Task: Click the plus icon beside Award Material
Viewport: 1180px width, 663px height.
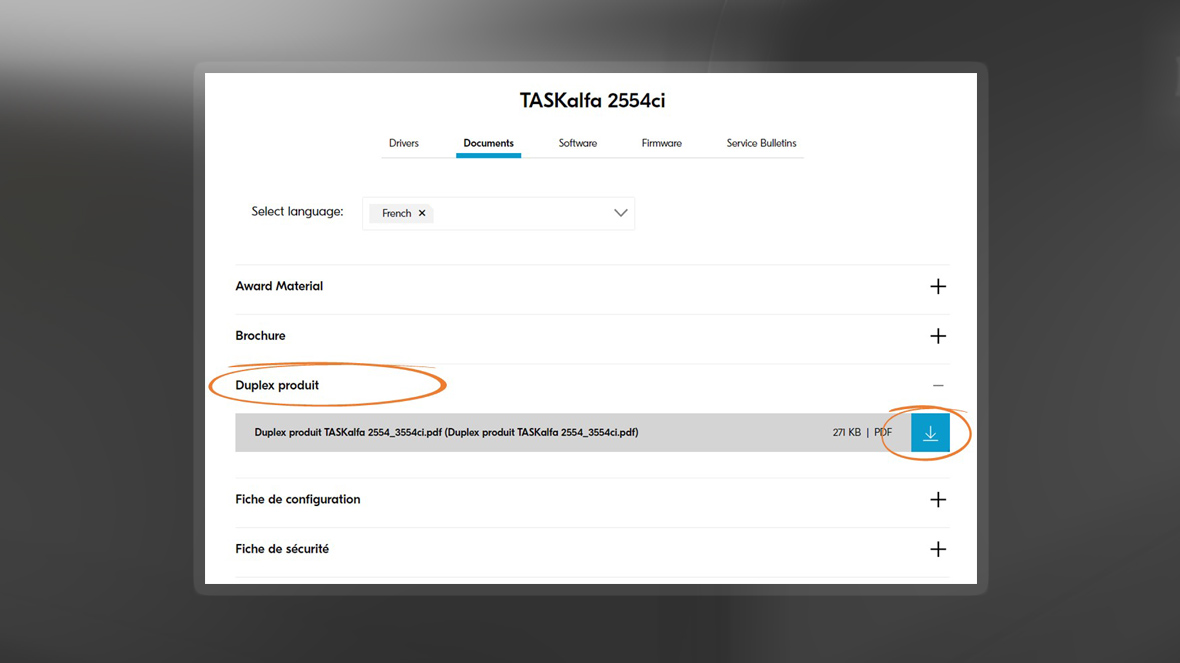Action: point(937,287)
